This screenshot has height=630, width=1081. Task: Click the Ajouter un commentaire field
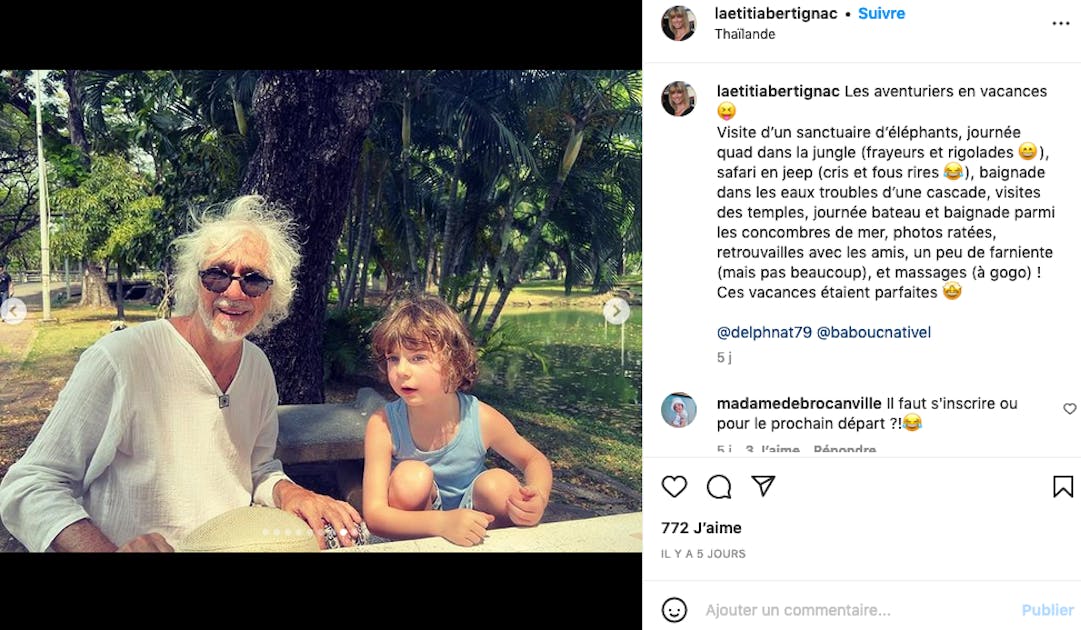tap(855, 610)
